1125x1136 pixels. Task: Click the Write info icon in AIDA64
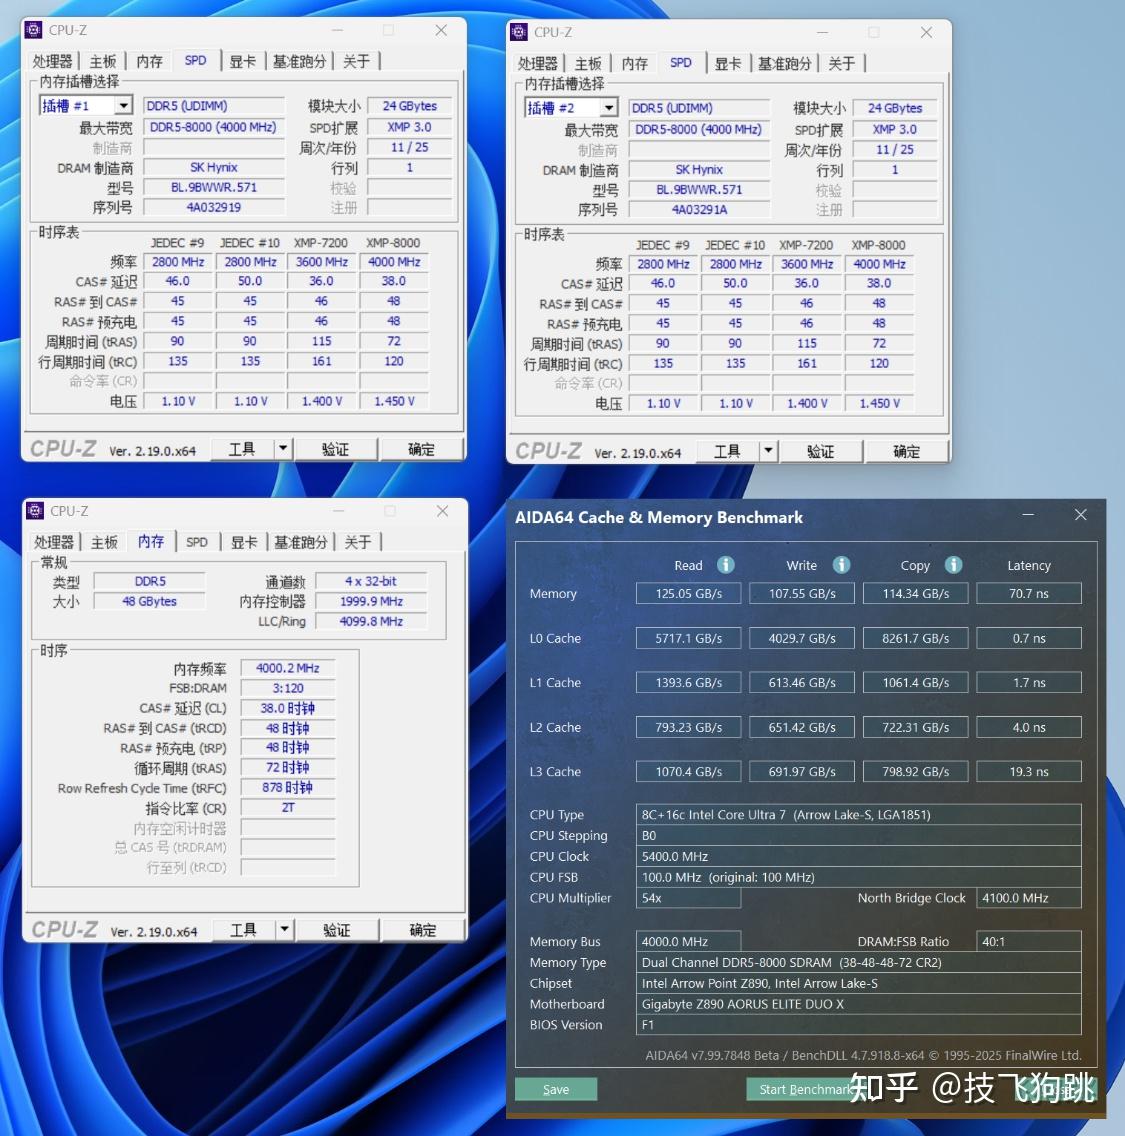click(841, 564)
